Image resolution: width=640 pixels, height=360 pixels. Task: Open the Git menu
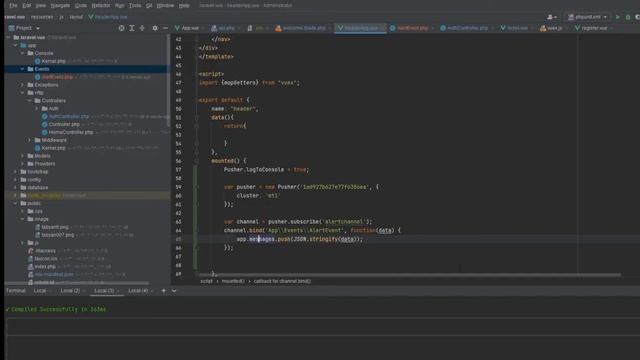click(149, 6)
